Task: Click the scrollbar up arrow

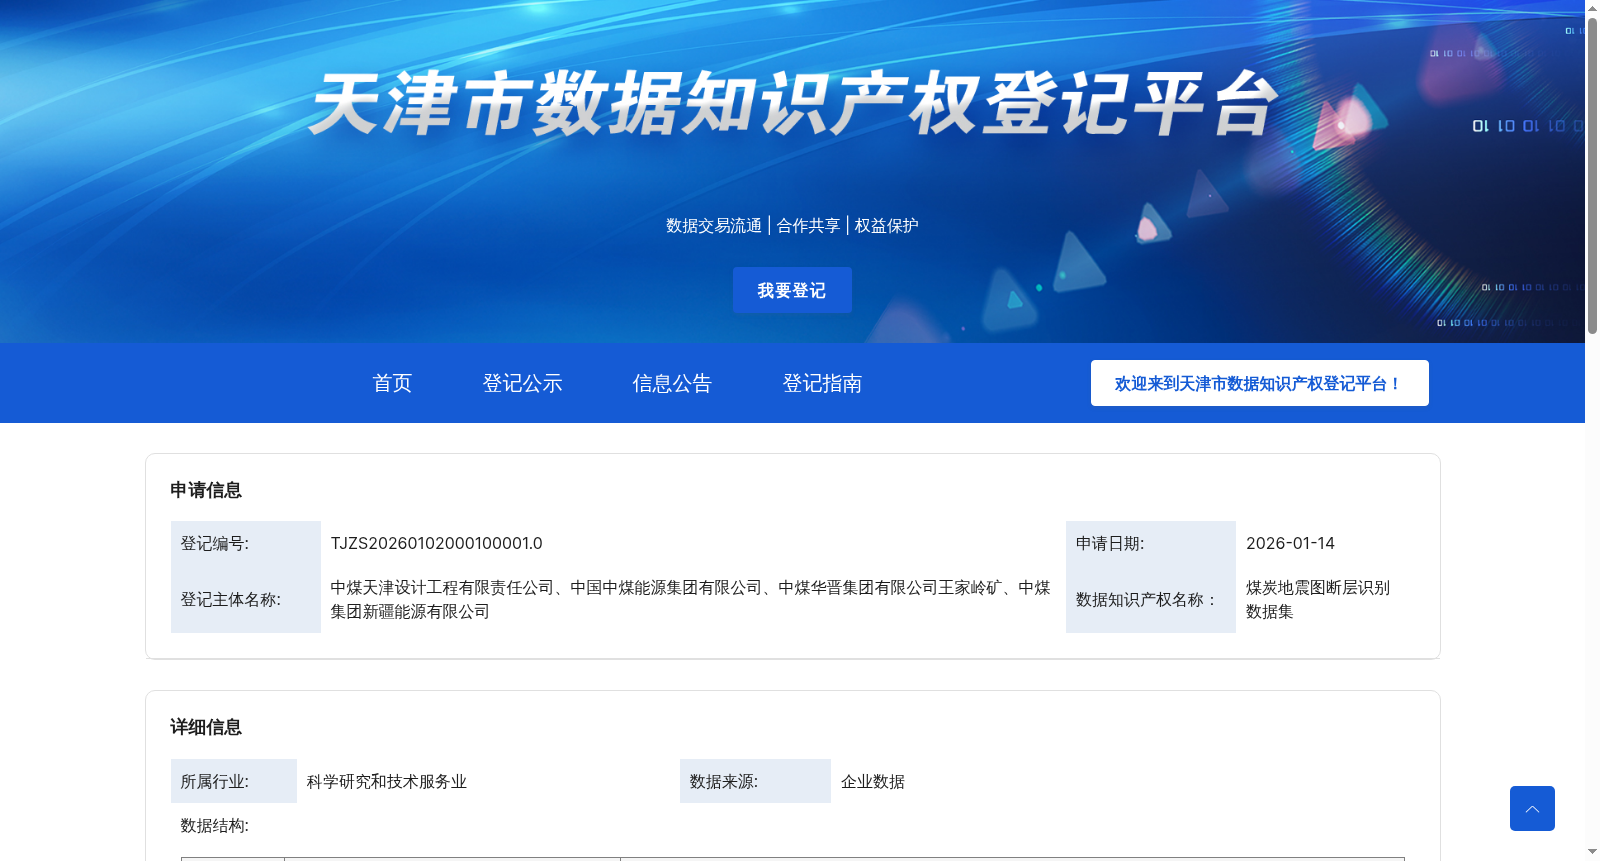Action: (1592, 7)
